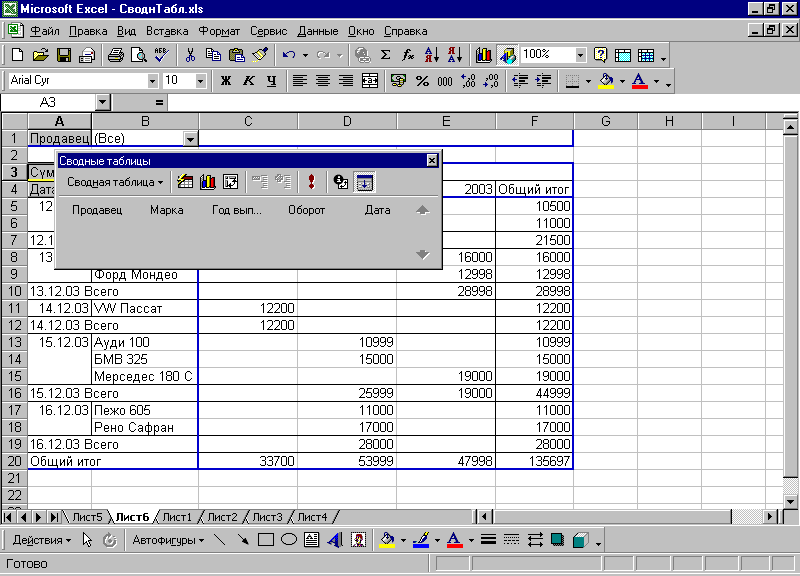Select Оборот field button
Viewport: 800px width, 576px height.
click(x=306, y=210)
